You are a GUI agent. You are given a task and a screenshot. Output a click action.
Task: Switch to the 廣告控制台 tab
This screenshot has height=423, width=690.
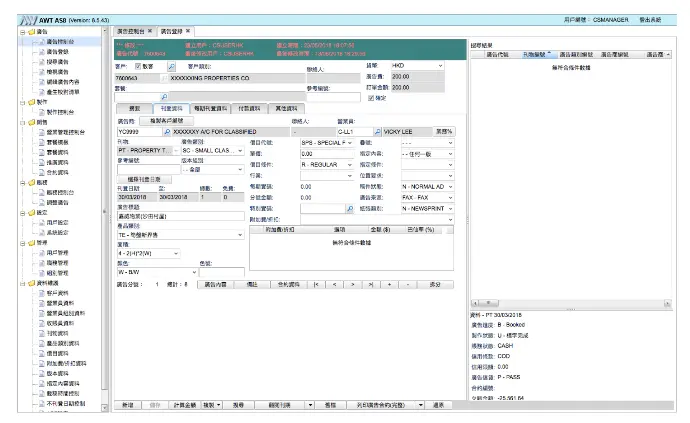point(130,32)
